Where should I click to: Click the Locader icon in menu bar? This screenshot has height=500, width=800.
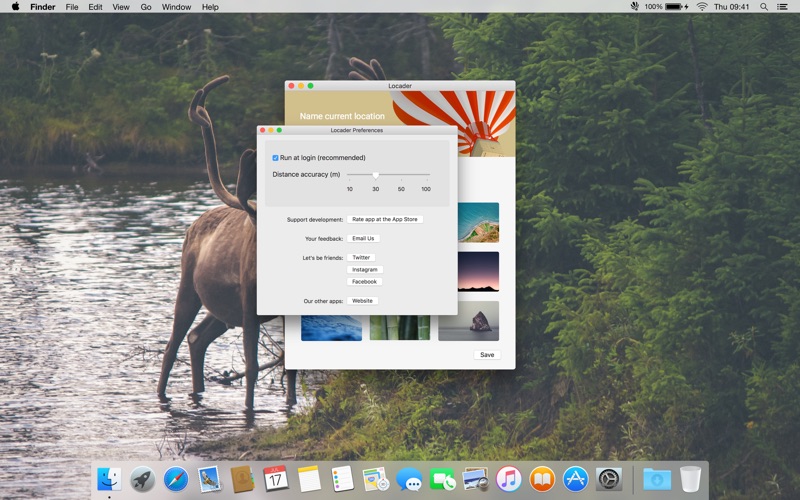[635, 7]
